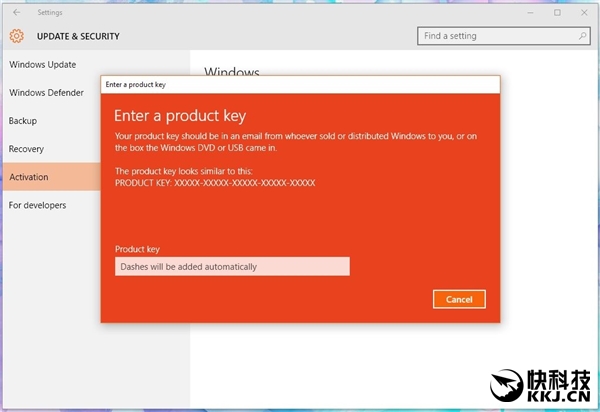600x412 pixels.
Task: Click the magnifier icon in search box
Action: [x=583, y=36]
